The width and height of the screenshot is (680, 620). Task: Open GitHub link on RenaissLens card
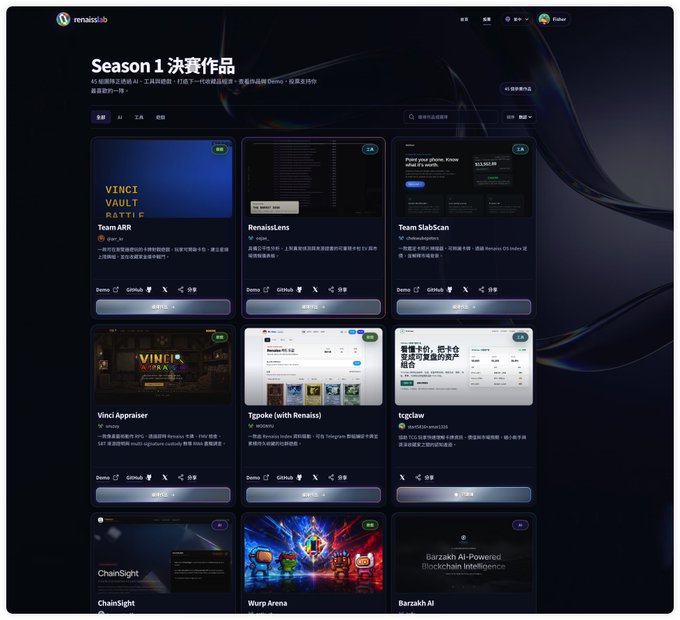[289, 290]
